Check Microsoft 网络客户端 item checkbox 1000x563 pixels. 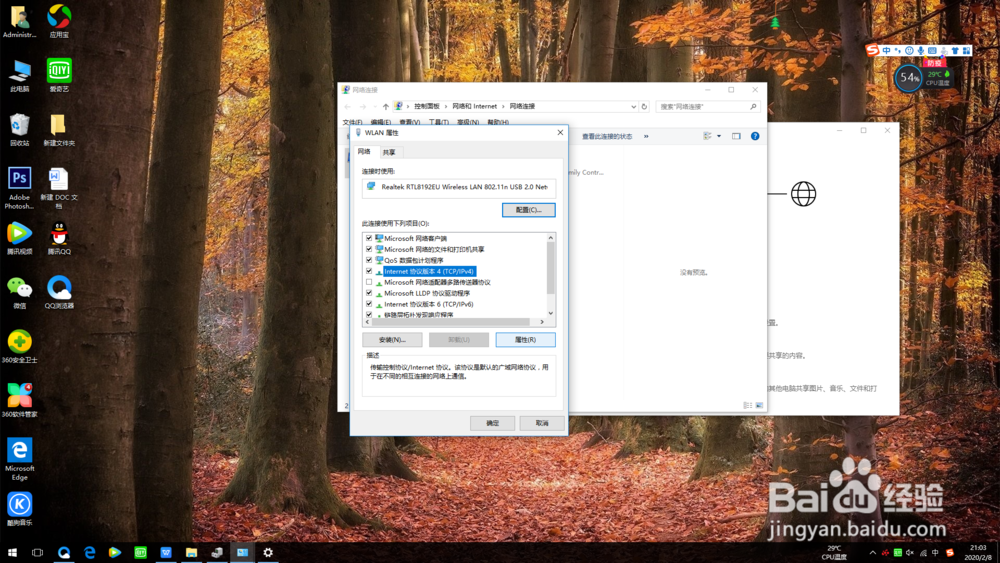(x=369, y=238)
